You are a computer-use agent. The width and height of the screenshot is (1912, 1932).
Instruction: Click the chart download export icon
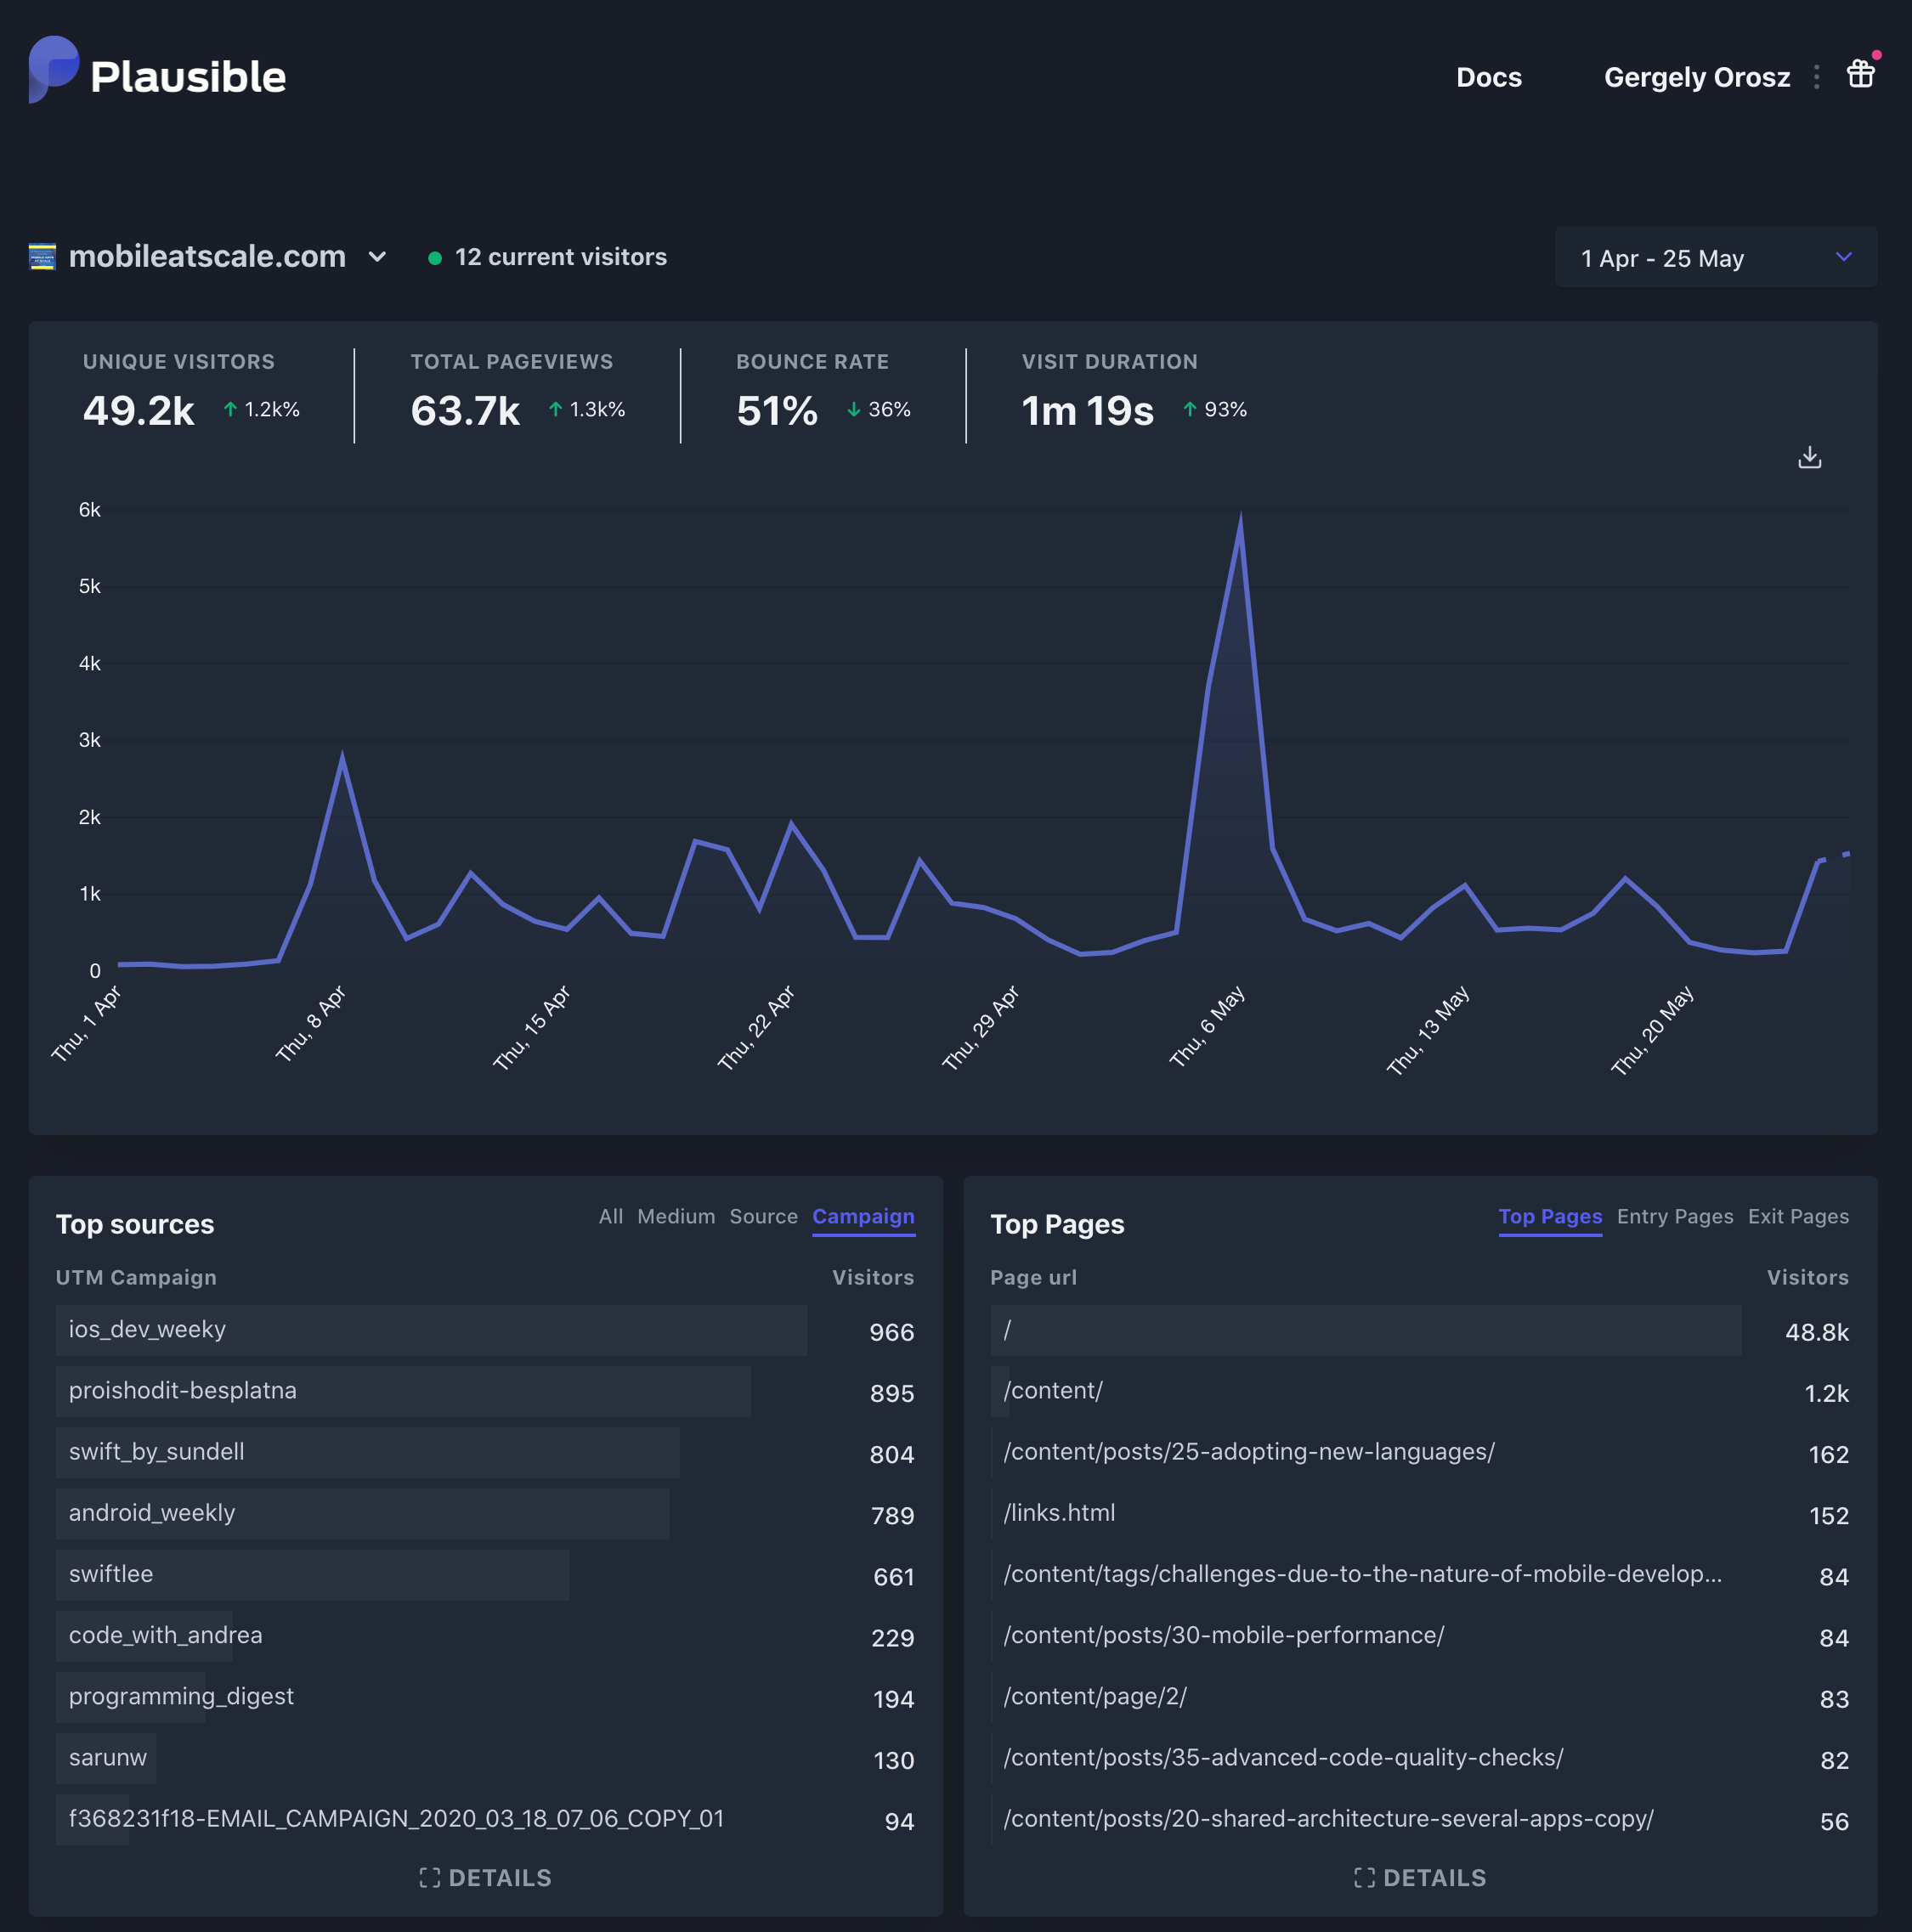click(1809, 458)
